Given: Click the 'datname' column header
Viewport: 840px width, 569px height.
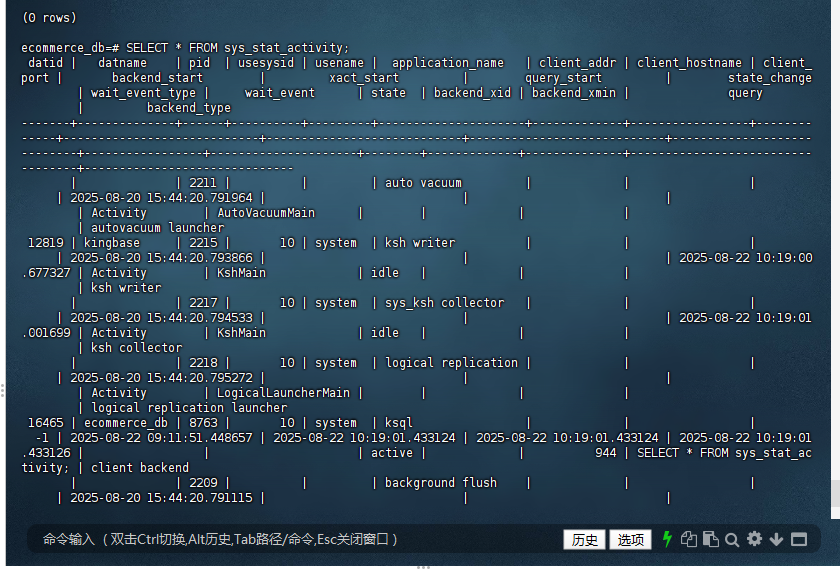Looking at the screenshot, I should (x=122, y=63).
